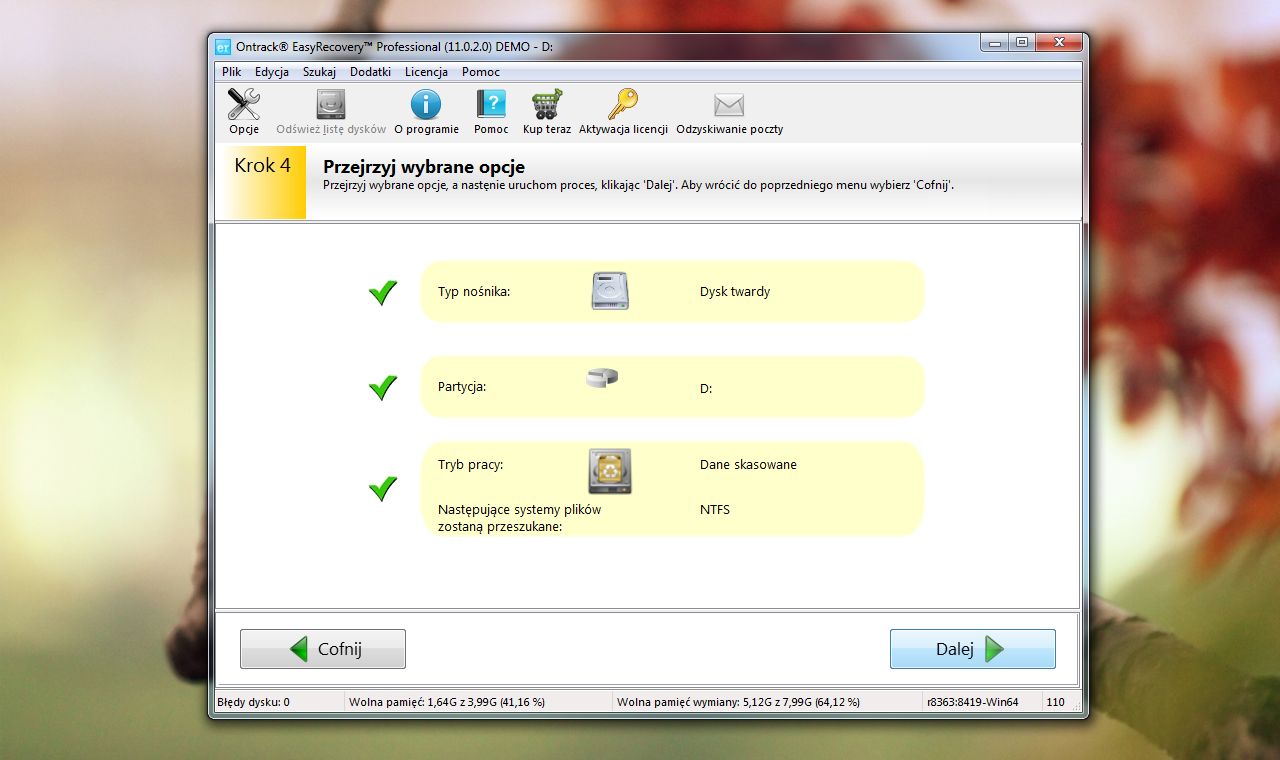This screenshot has height=760, width=1280.
Task: Click the Pomoc help book icon
Action: pos(491,104)
